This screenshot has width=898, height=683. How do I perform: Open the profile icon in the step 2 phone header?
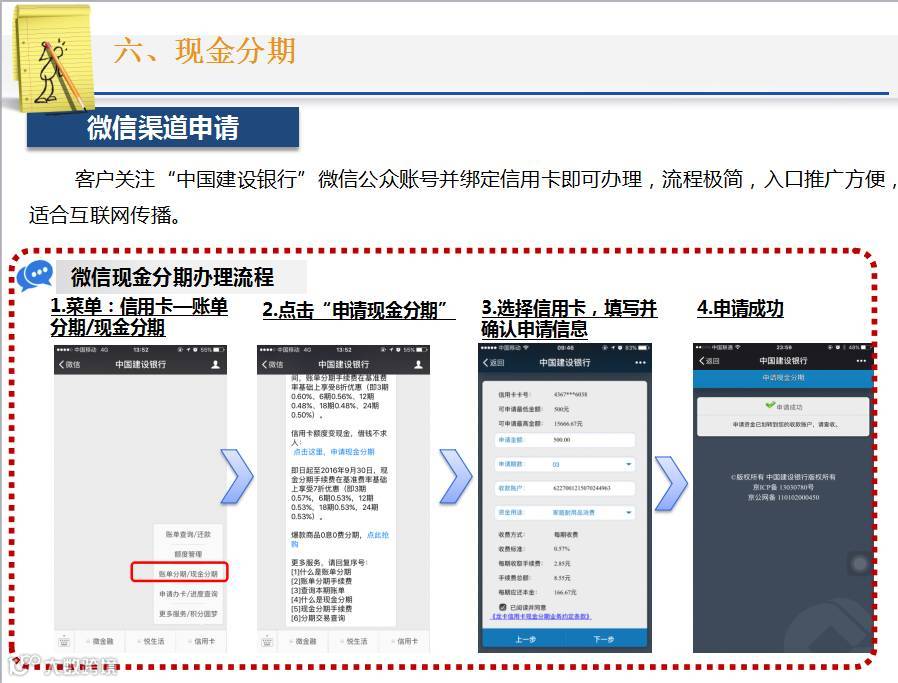[x=418, y=364]
